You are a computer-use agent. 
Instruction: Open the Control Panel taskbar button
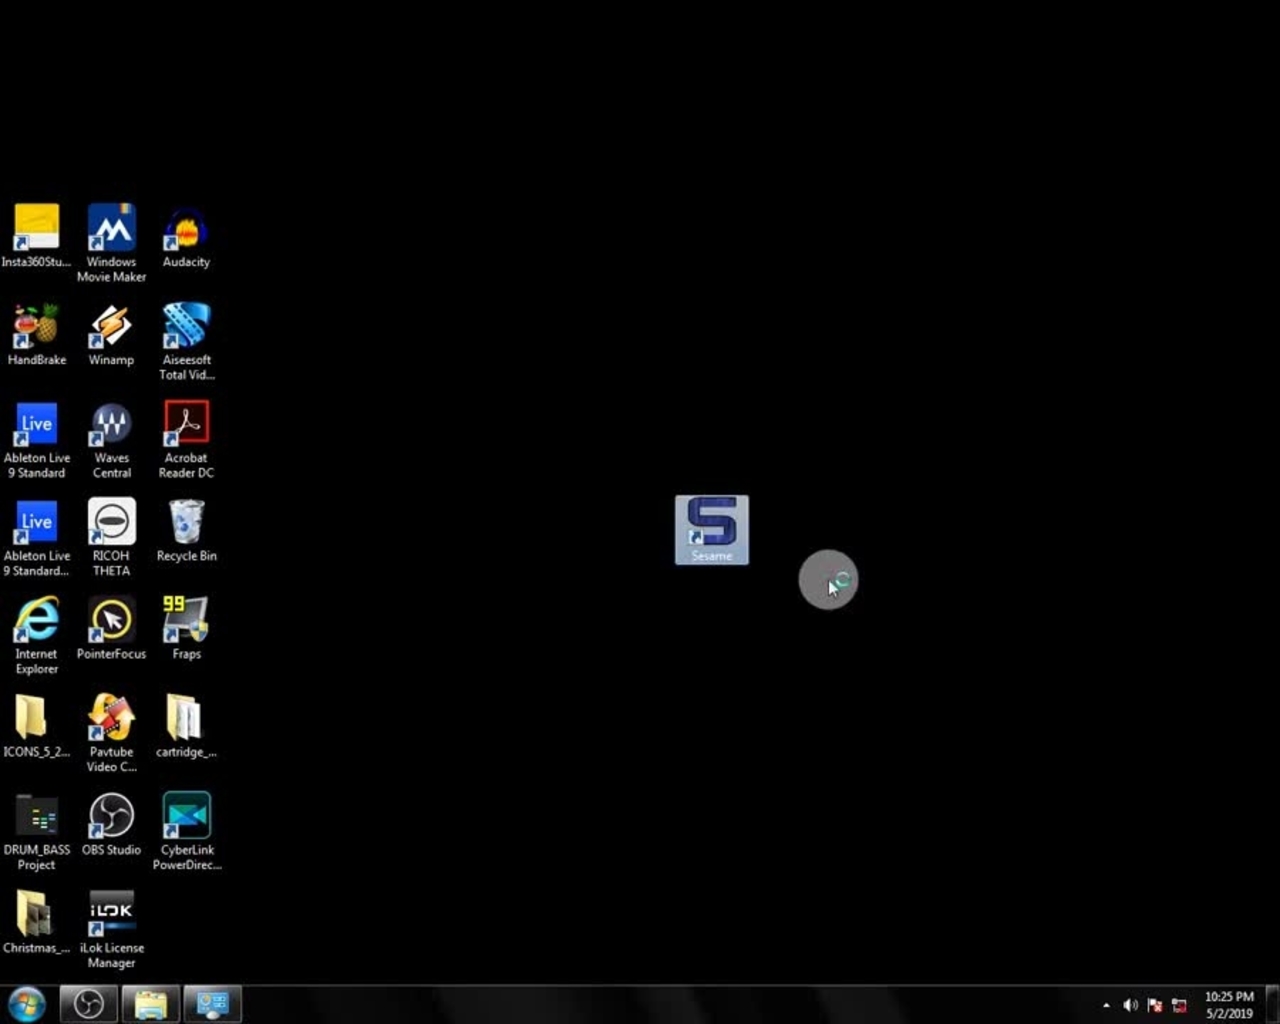coord(212,1004)
